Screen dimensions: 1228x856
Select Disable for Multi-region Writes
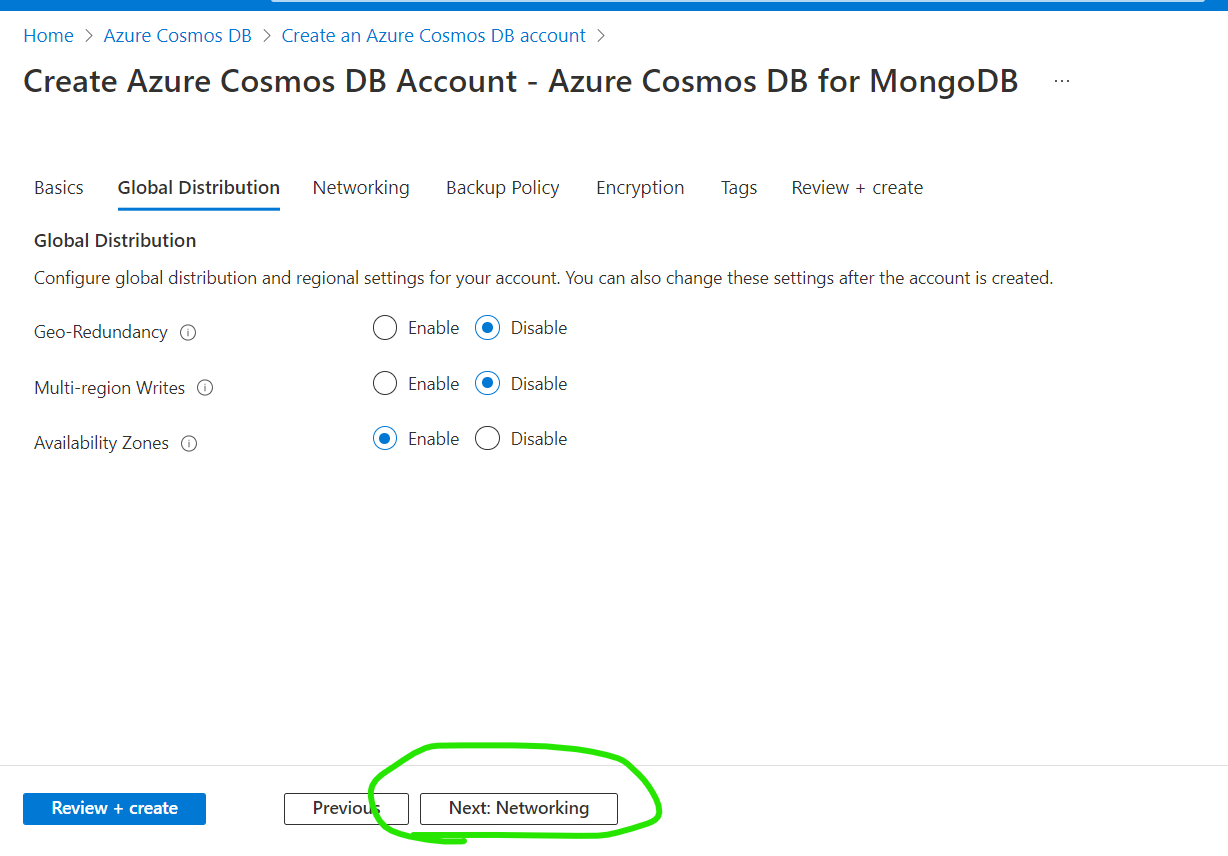(487, 383)
